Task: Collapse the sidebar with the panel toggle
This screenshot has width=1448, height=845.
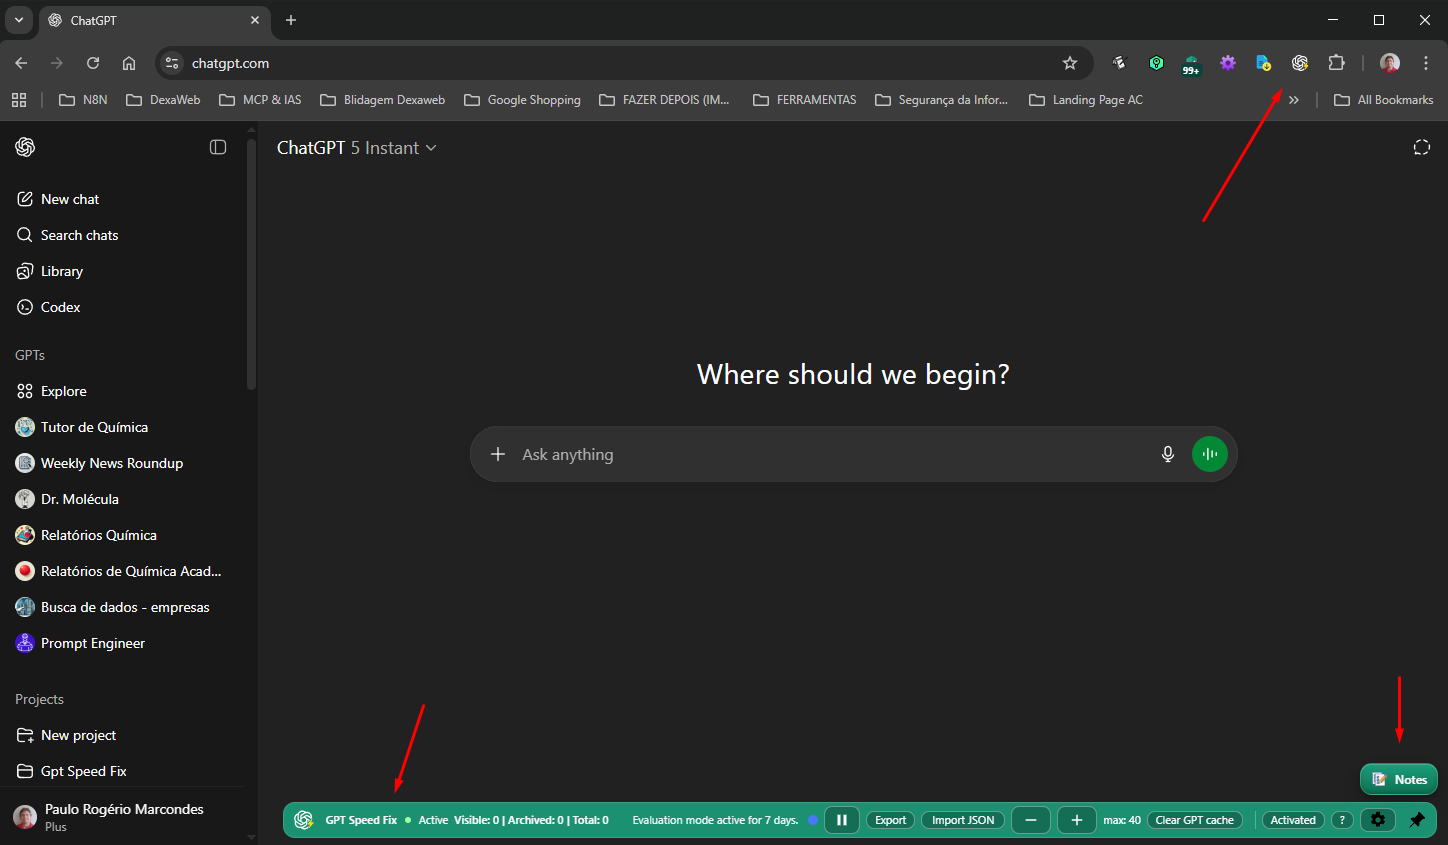Action: (x=218, y=147)
